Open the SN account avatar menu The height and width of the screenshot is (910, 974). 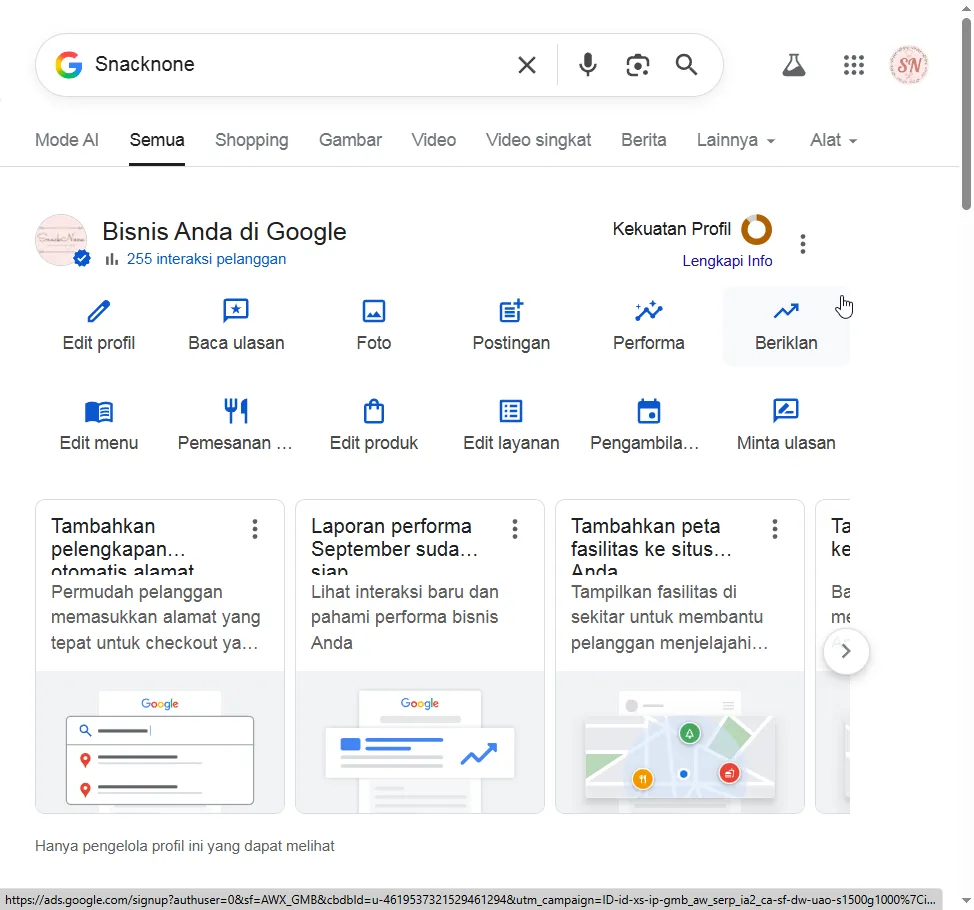pyautogui.click(x=909, y=65)
